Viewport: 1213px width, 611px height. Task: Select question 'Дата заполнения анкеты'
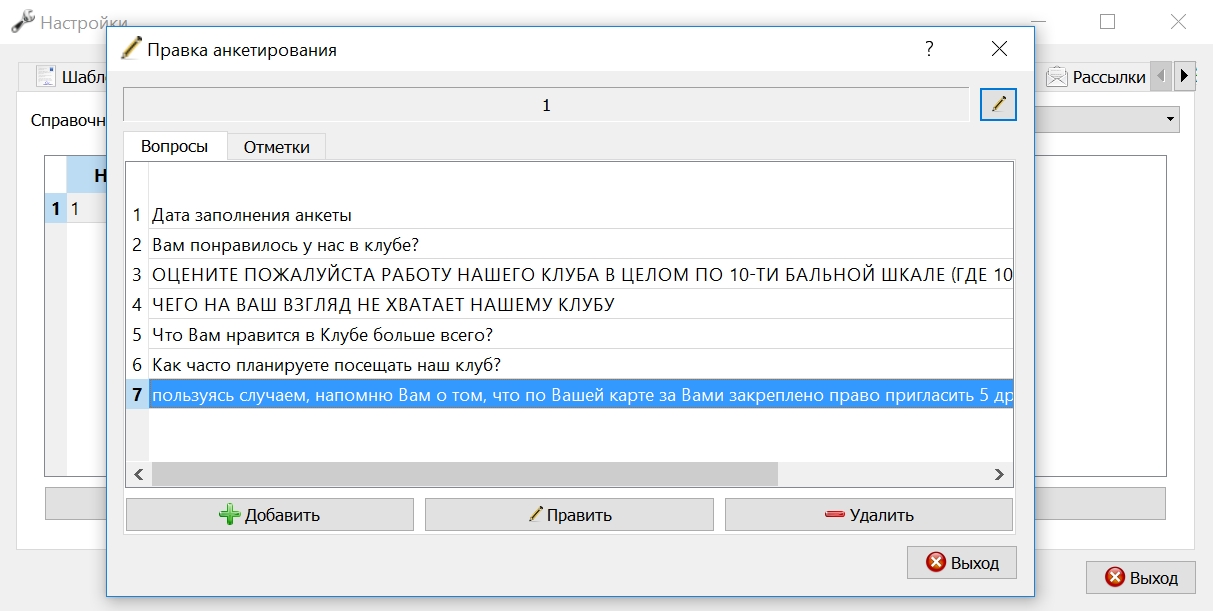coord(581,215)
